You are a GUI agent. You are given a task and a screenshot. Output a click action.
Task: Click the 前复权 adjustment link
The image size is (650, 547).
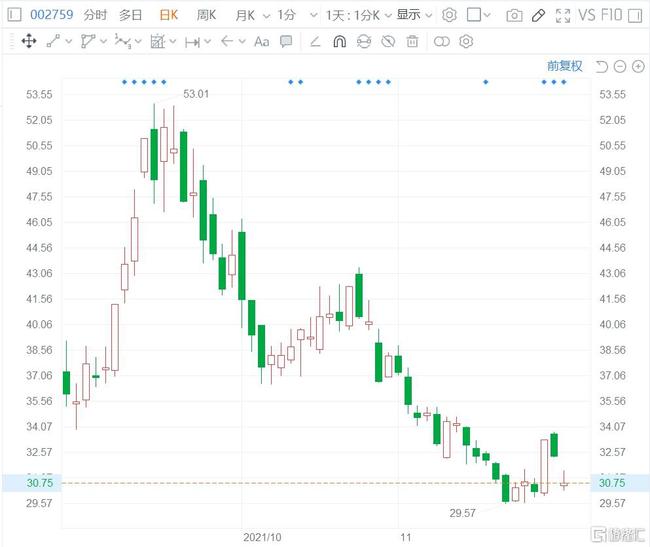point(564,66)
